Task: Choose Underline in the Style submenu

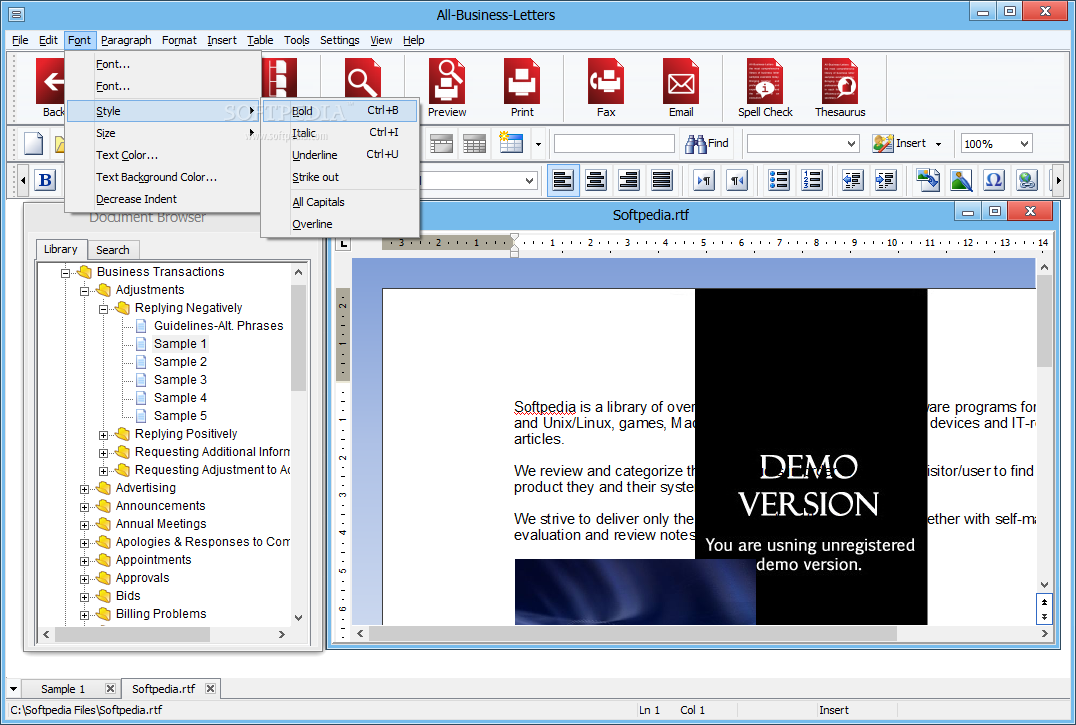Action: click(340, 154)
